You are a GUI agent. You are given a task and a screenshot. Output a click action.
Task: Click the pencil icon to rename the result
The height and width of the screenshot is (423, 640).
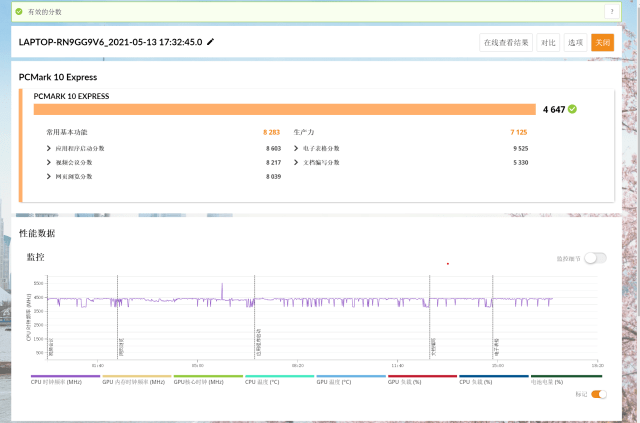click(x=210, y=42)
